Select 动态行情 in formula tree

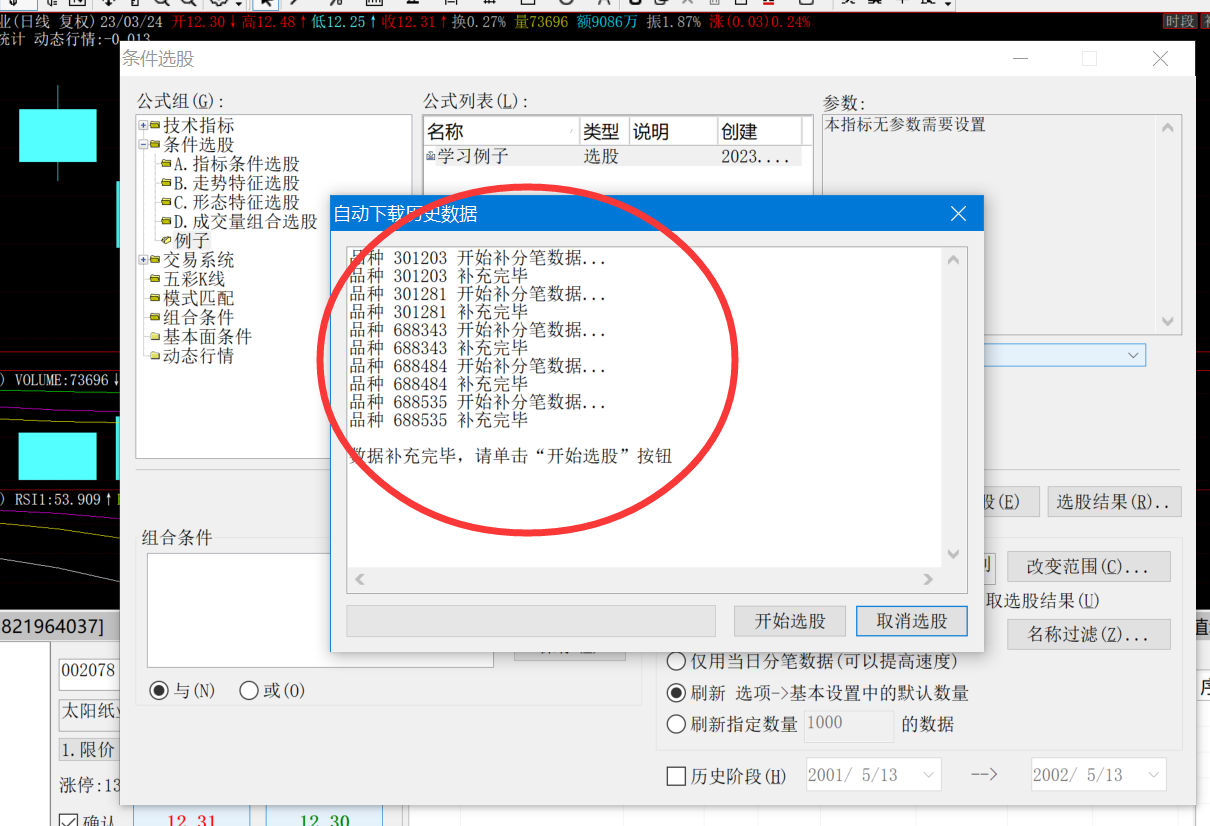click(198, 356)
